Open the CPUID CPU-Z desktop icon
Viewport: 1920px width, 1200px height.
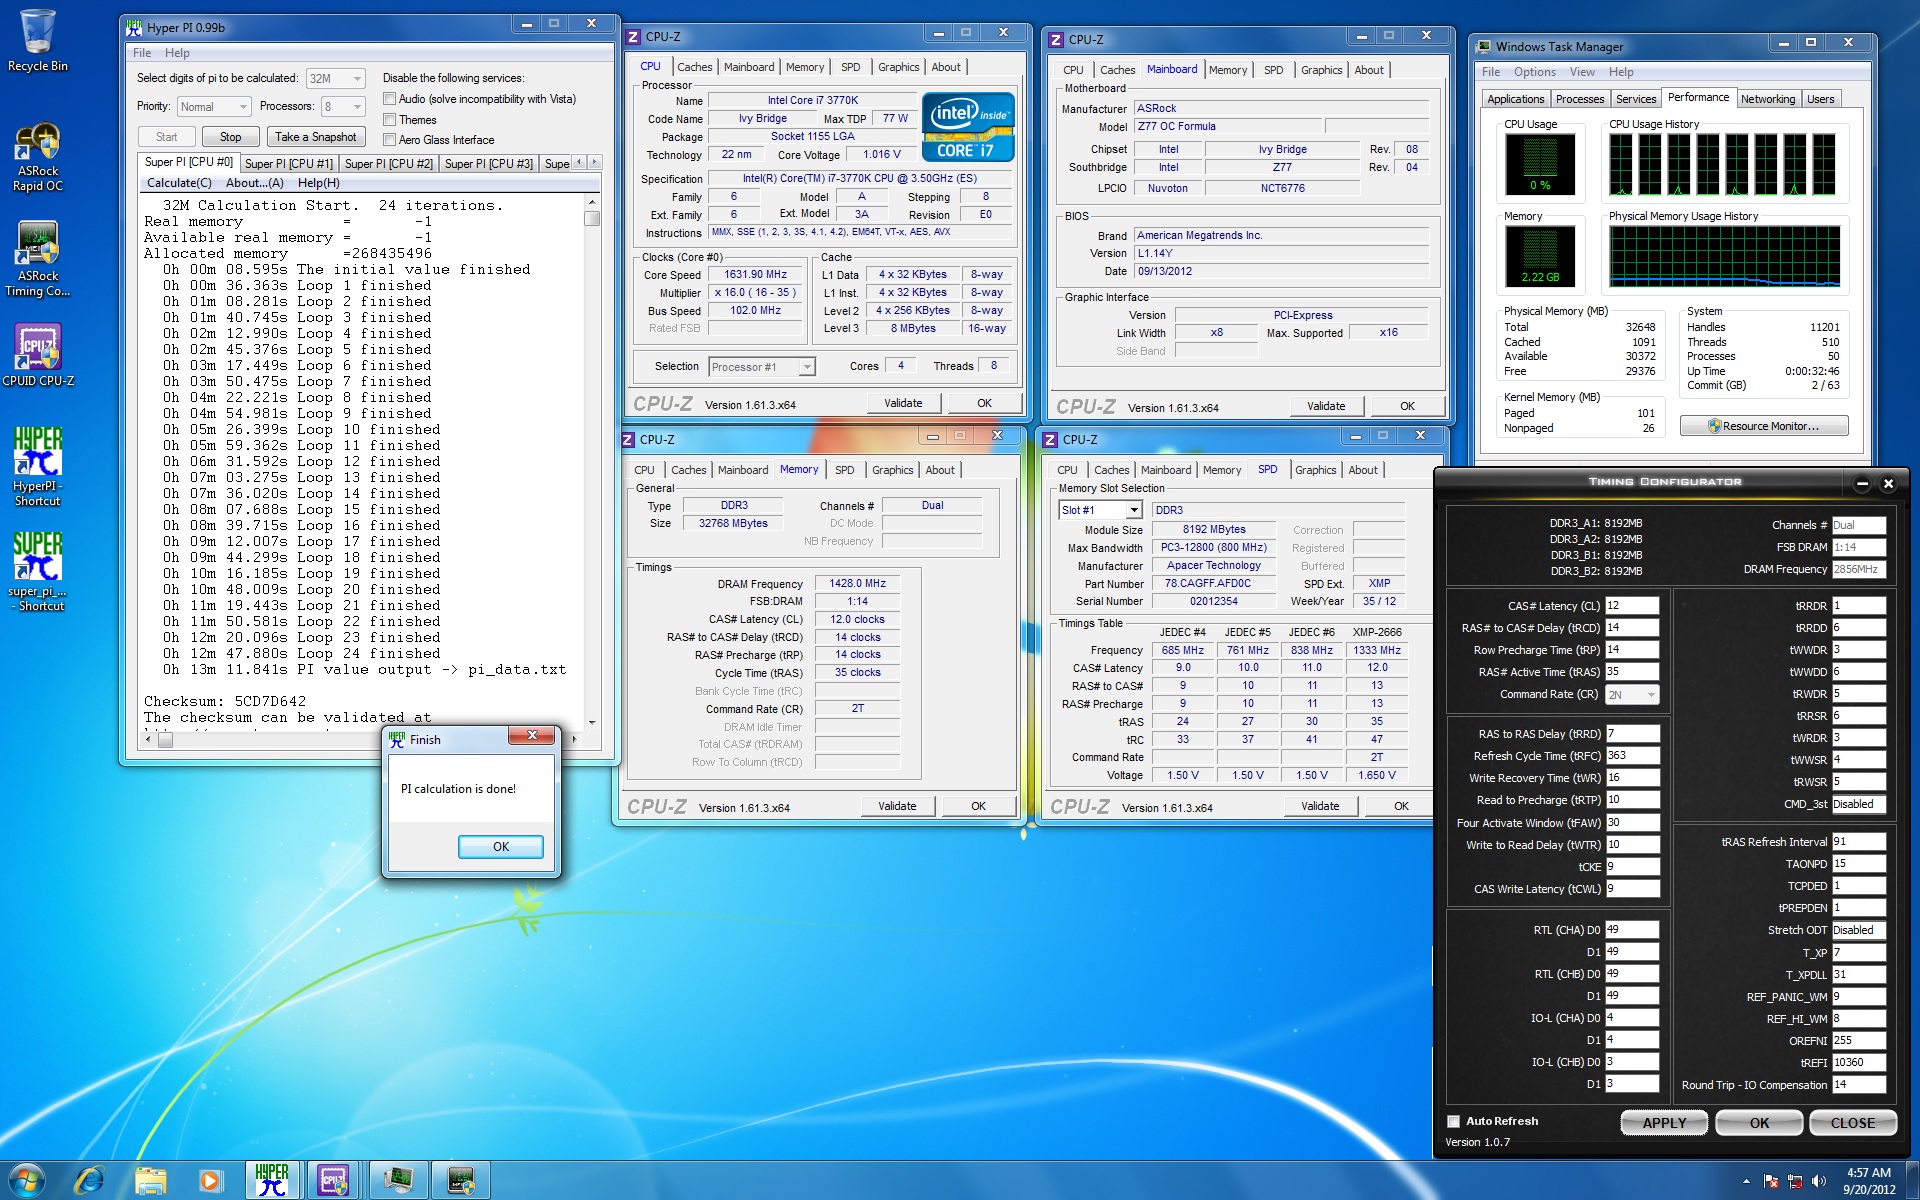[37, 354]
